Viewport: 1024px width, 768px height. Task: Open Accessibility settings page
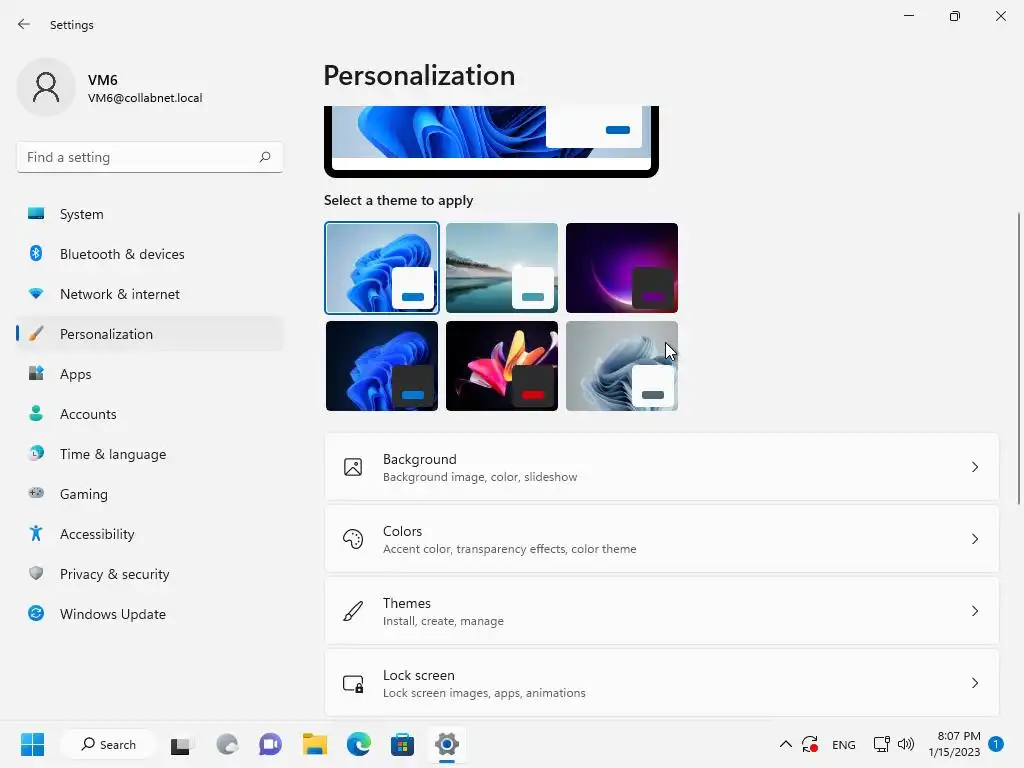(150, 534)
